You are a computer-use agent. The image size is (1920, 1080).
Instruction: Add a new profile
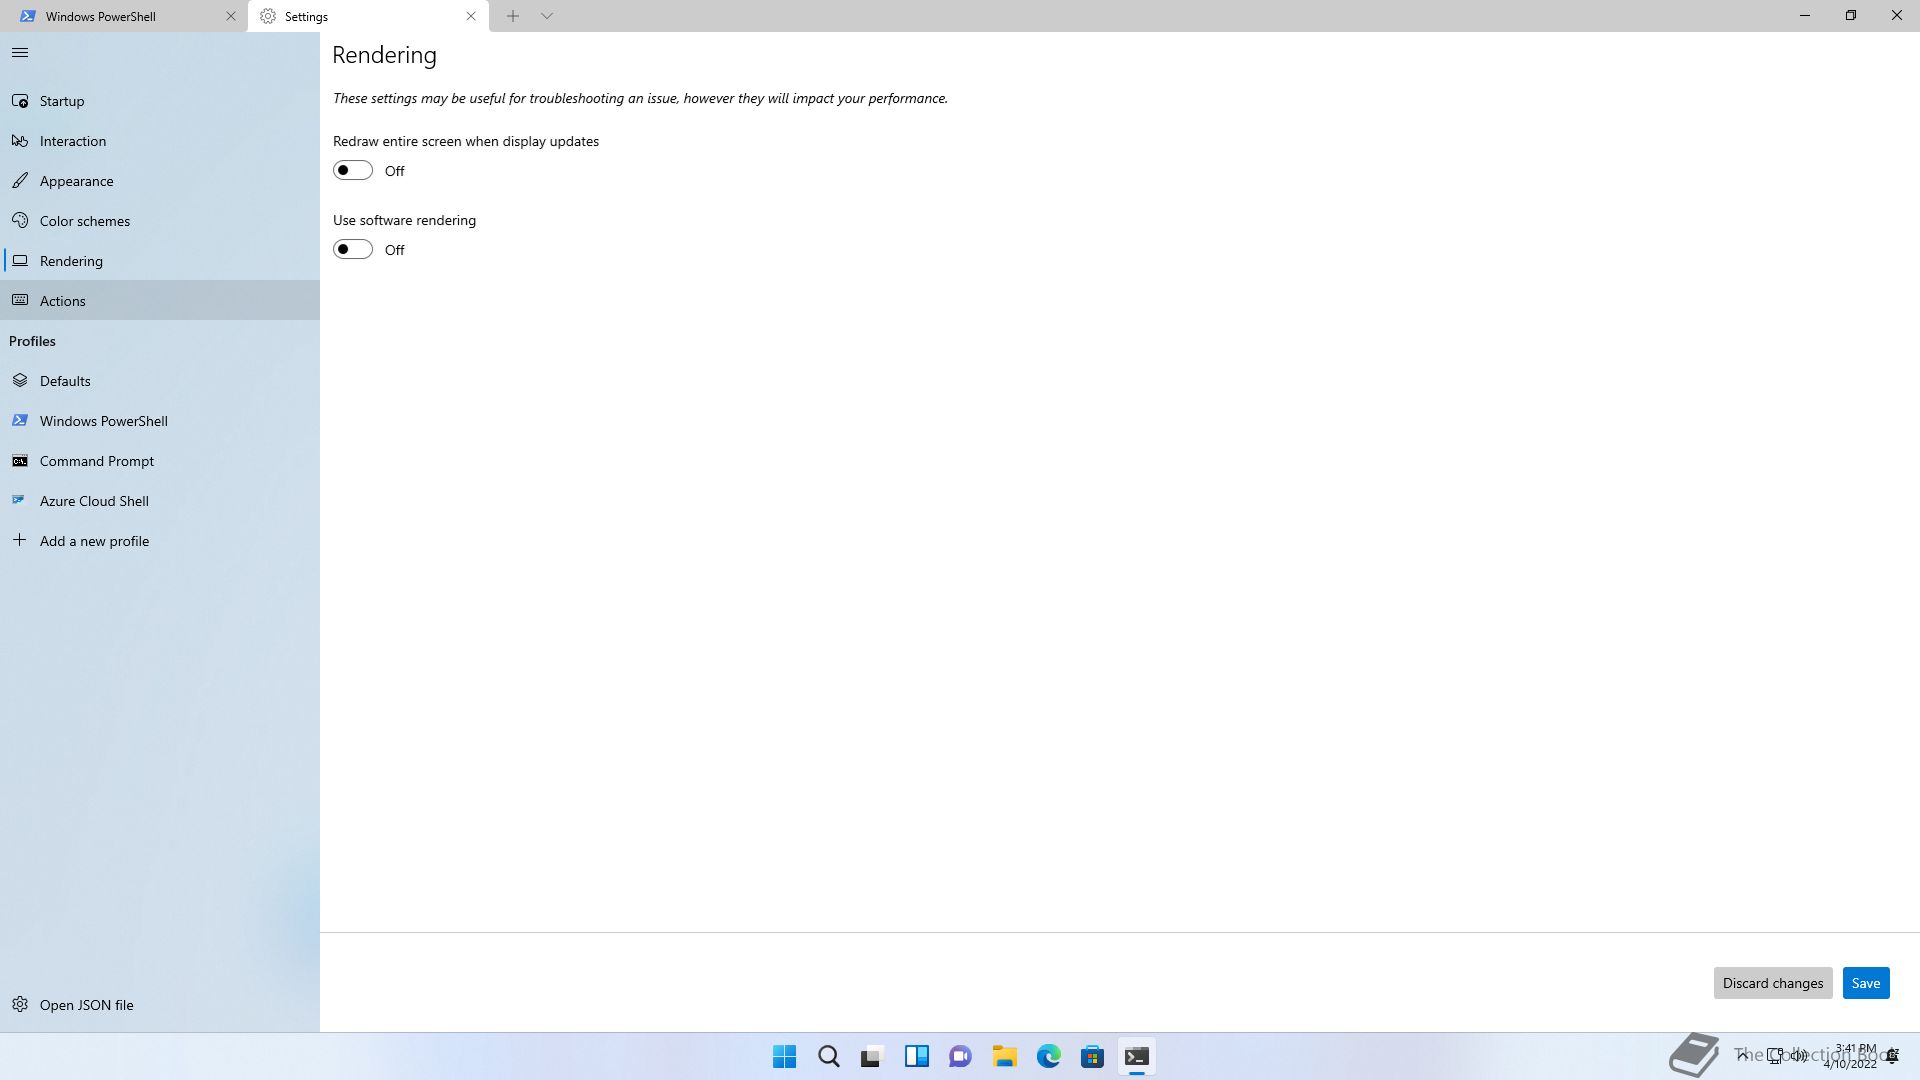click(94, 541)
